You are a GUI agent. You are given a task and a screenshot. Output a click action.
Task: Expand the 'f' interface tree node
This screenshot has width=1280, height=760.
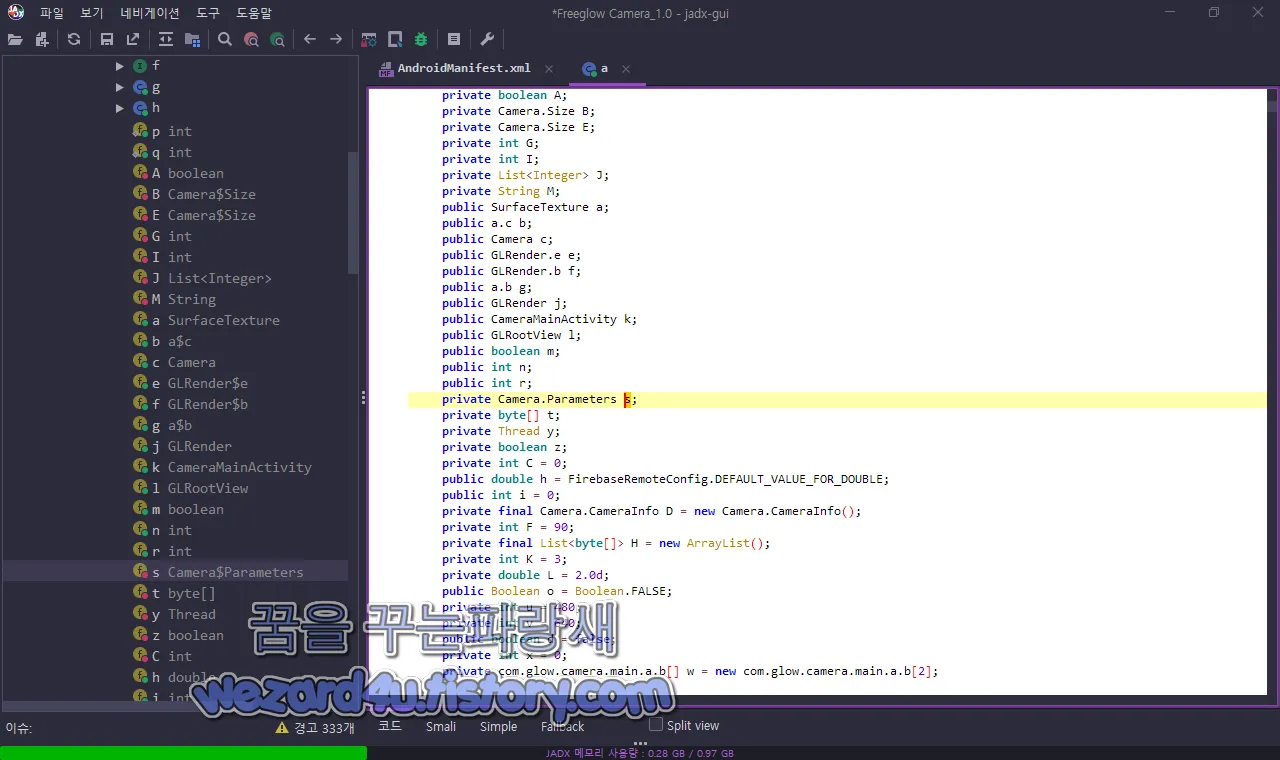(x=119, y=66)
